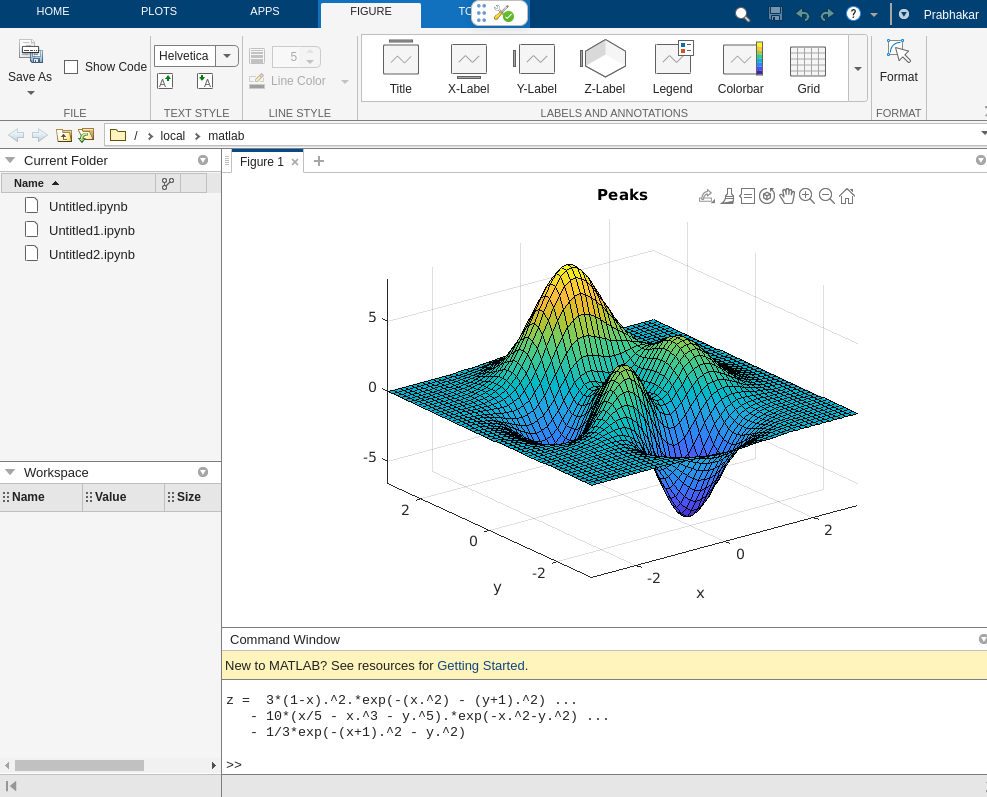Open the Getting Started link
Image resolution: width=987 pixels, height=797 pixels.
tap(480, 665)
